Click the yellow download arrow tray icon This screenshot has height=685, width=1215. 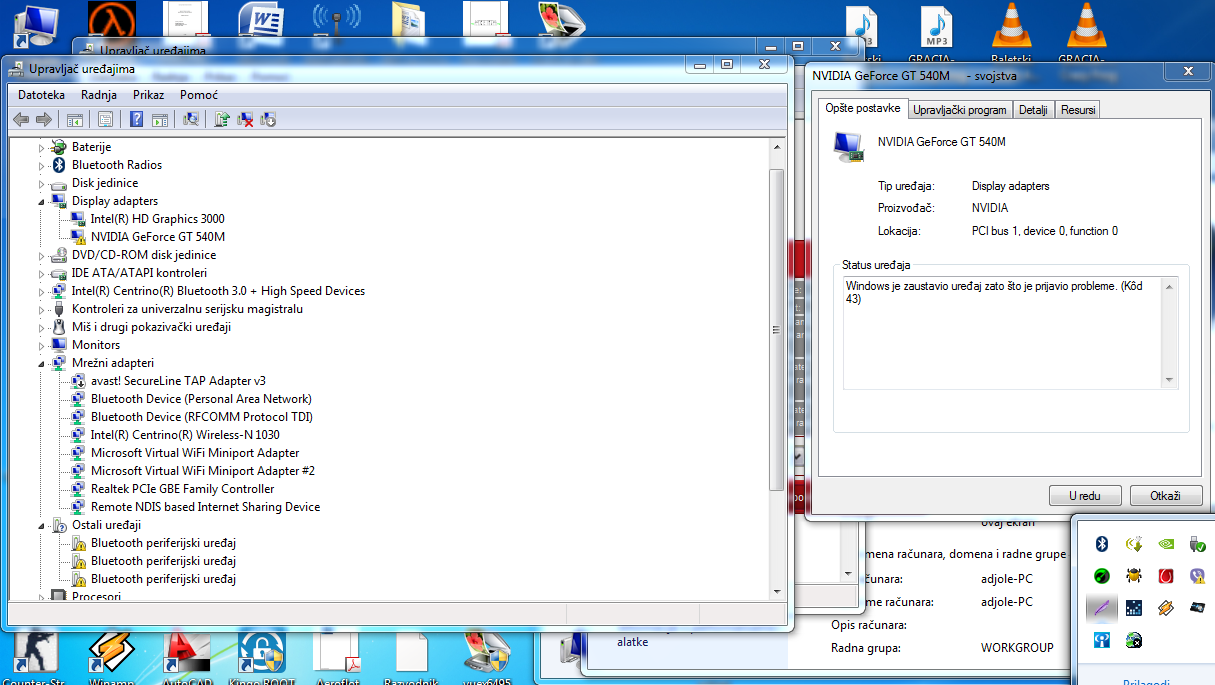pyautogui.click(x=1134, y=544)
